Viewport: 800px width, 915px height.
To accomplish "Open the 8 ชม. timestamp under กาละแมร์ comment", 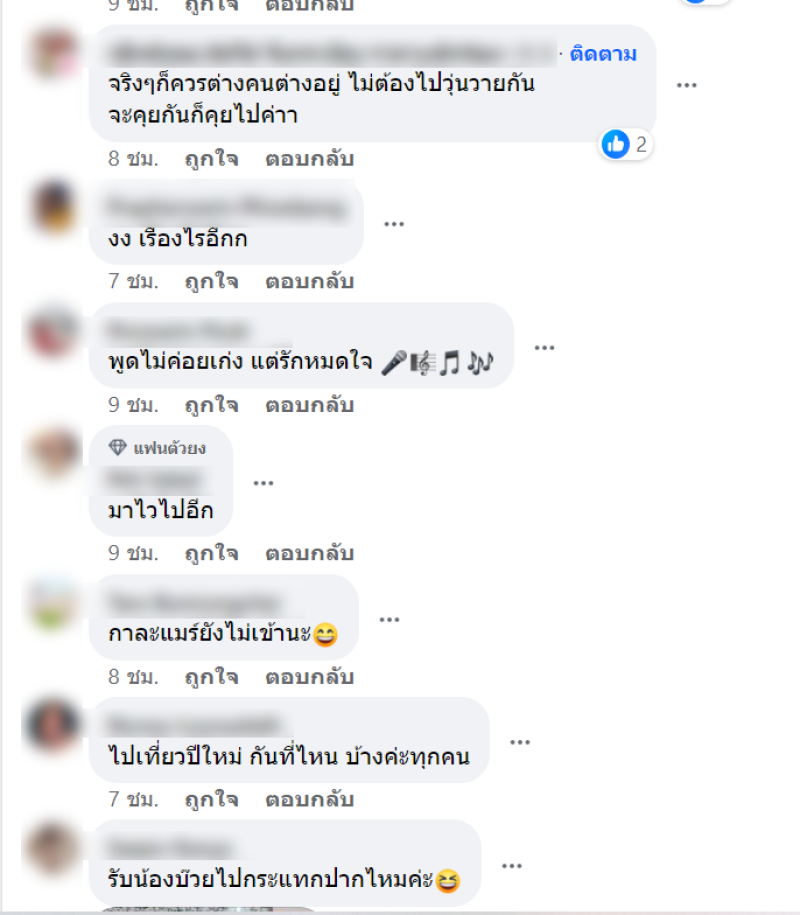I will (133, 677).
